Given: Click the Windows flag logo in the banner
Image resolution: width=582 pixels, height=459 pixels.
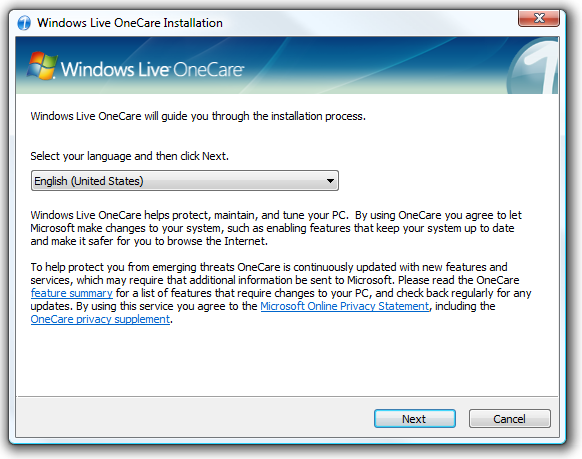Looking at the screenshot, I should (x=42, y=66).
